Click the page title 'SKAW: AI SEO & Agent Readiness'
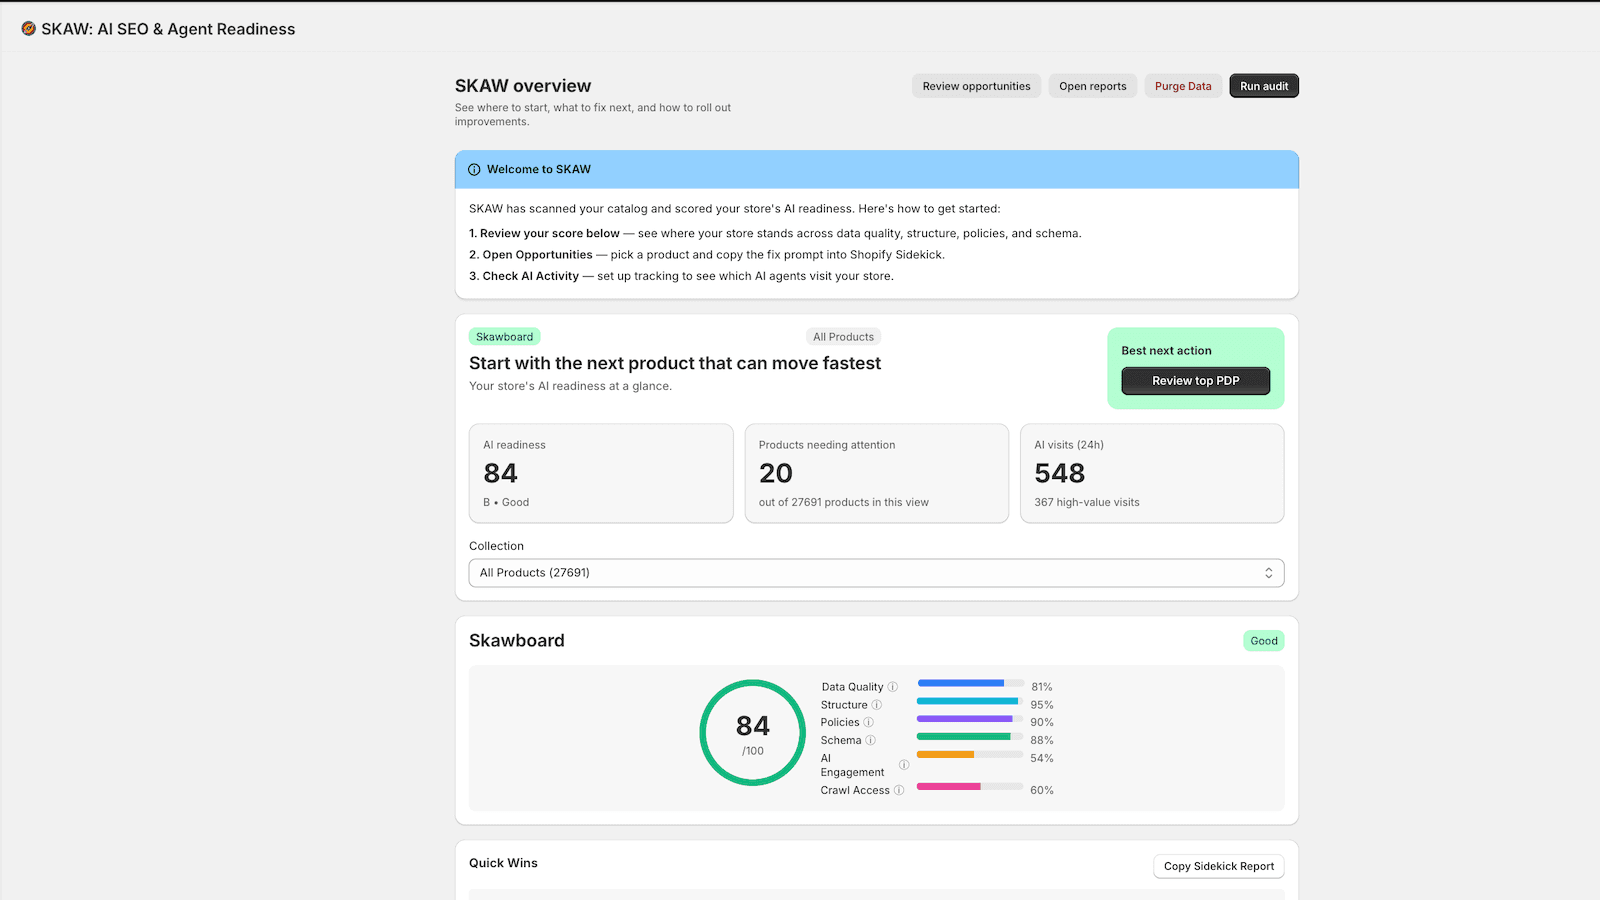Image resolution: width=1600 pixels, height=900 pixels. (168, 29)
